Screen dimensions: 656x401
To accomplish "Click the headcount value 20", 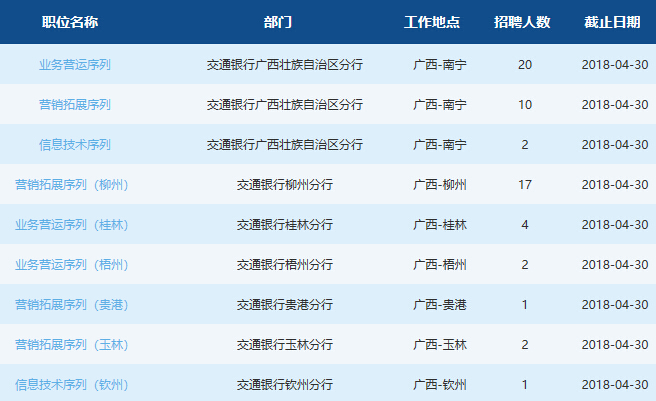I will [x=525, y=65].
